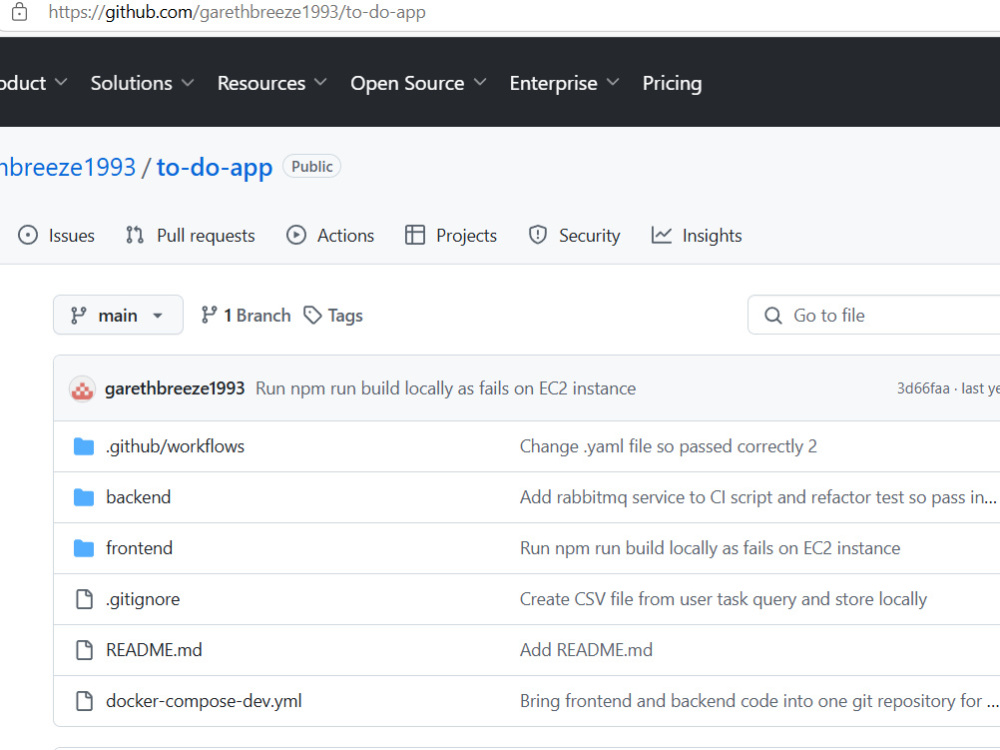This screenshot has height=750, width=1000.
Task: Click the tag icon beside Tags
Action: (x=312, y=315)
